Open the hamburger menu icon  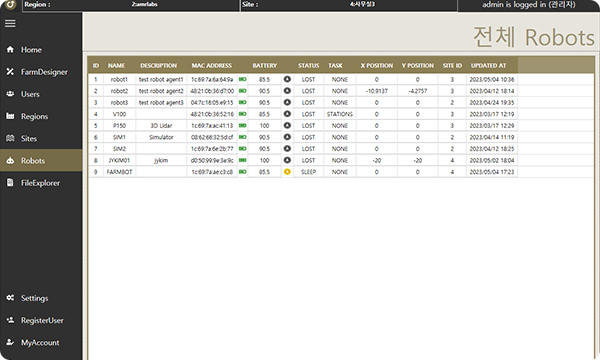[x=10, y=23]
